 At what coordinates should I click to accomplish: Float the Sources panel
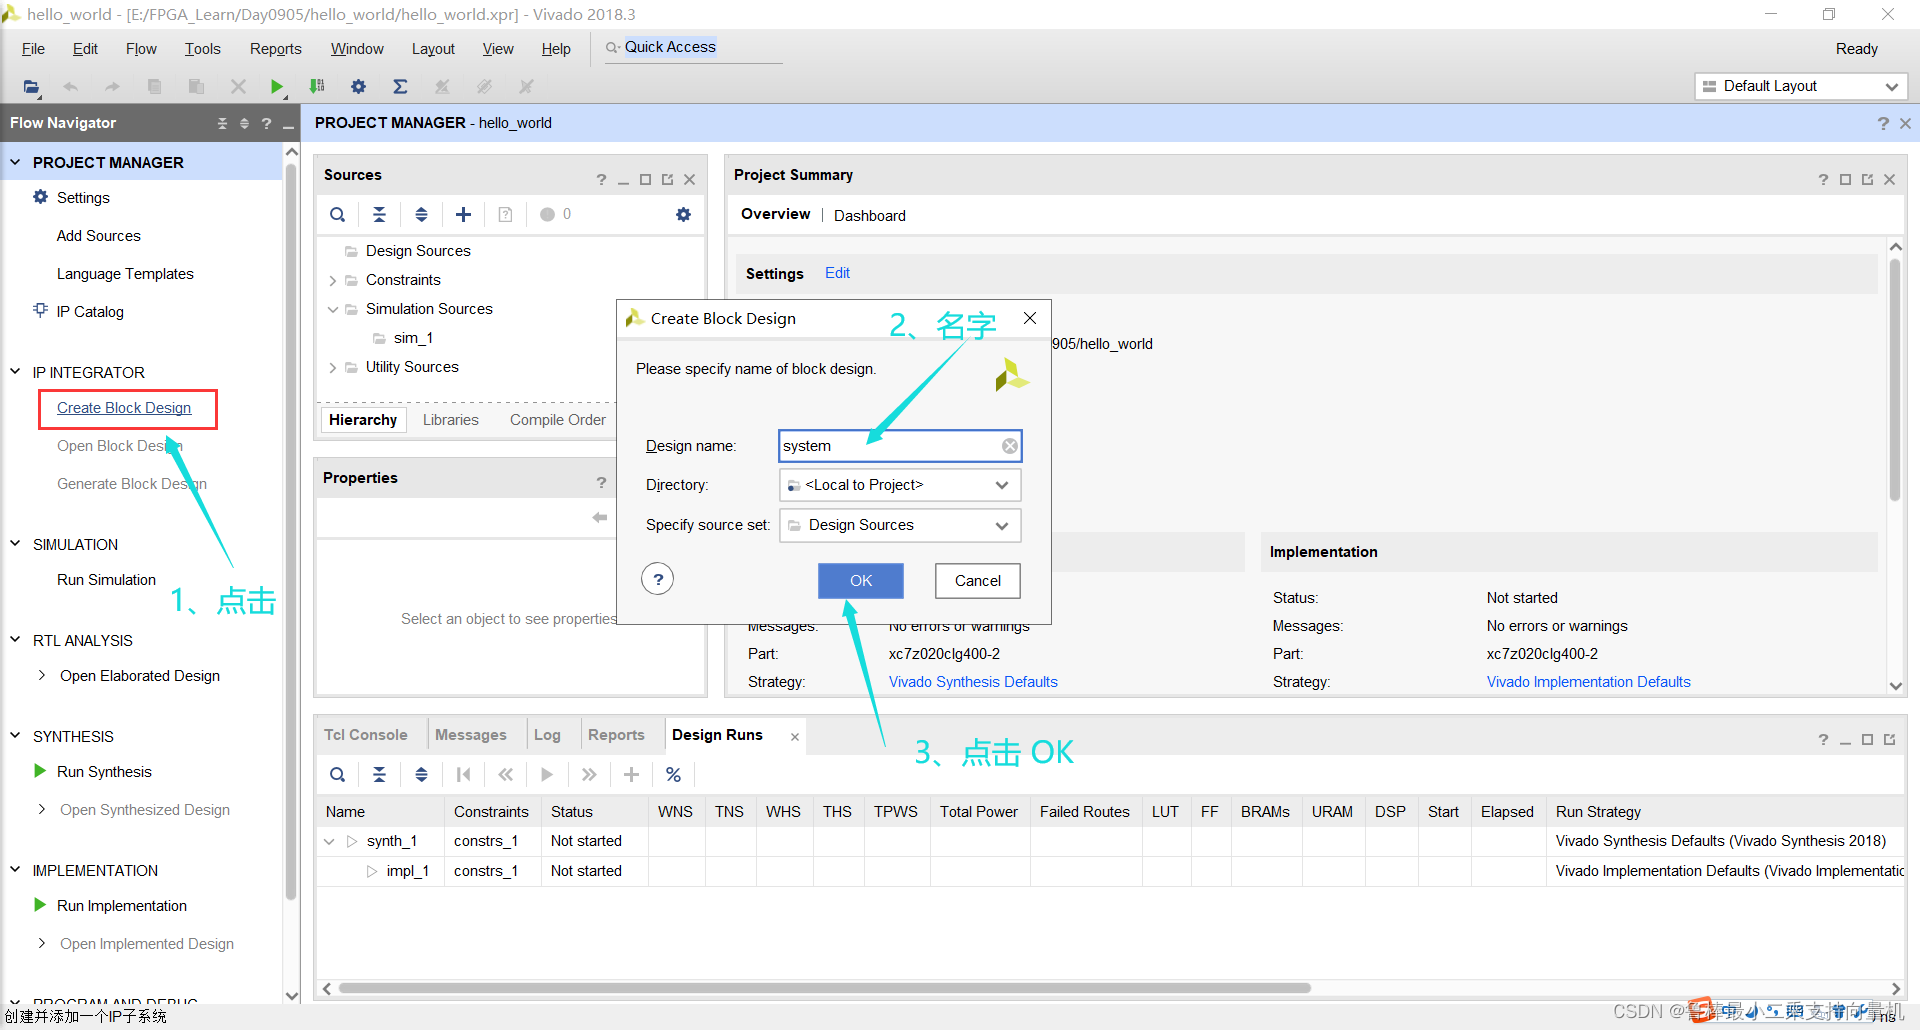coord(667,179)
